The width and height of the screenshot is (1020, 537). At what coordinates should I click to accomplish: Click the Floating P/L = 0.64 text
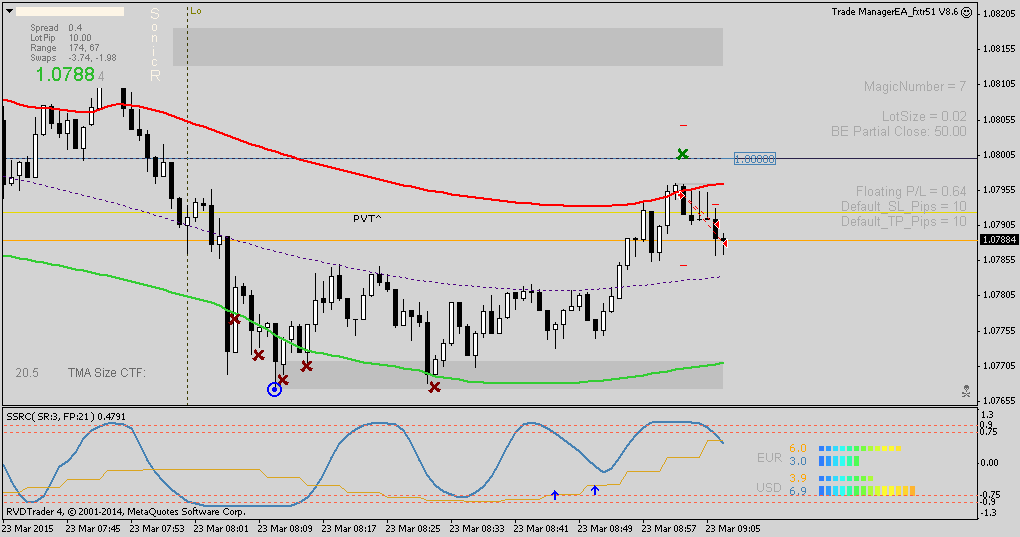click(911, 191)
